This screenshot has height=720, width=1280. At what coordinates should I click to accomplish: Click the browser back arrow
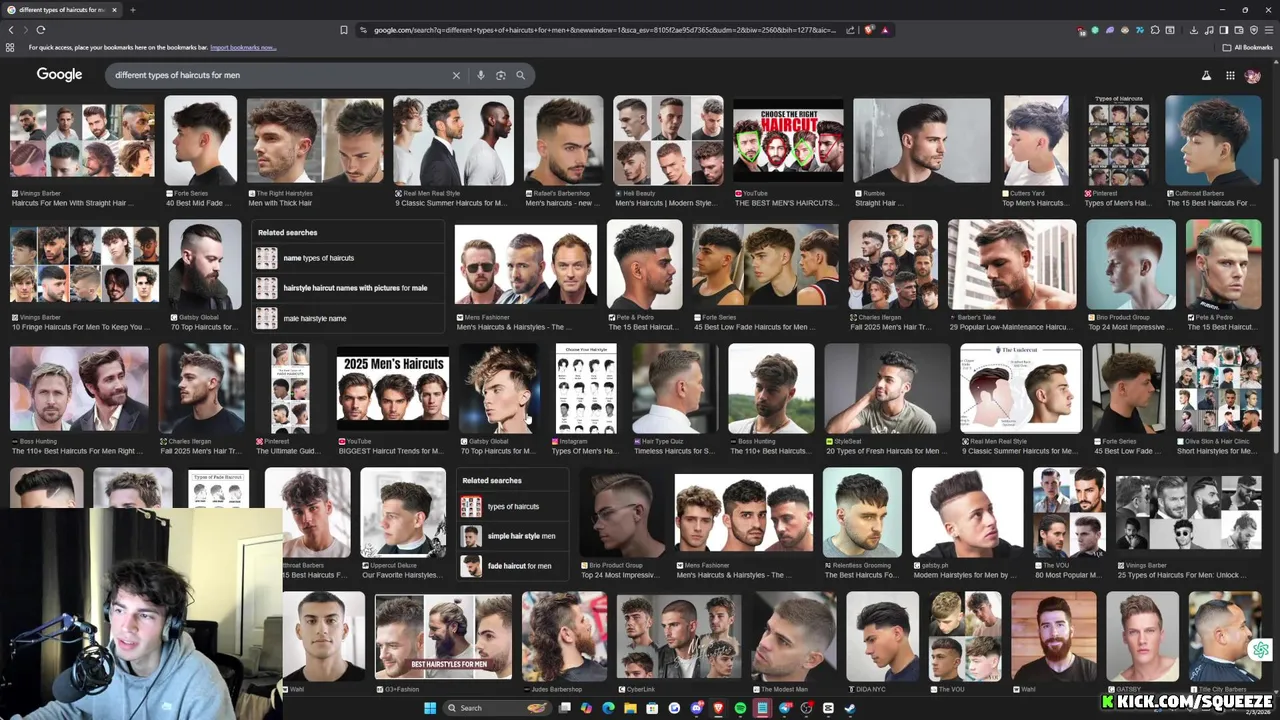point(11,30)
